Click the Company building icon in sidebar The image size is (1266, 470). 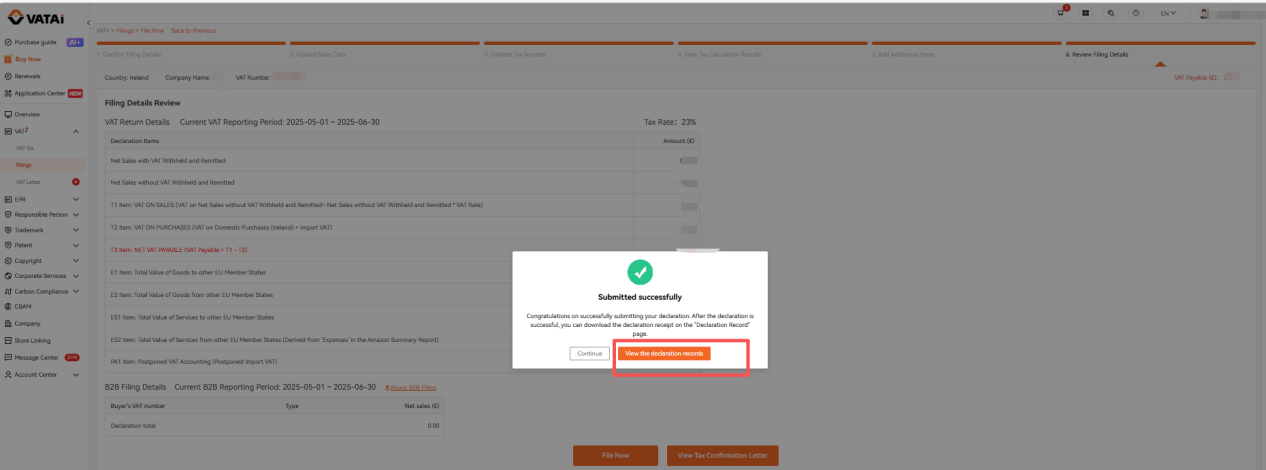[8, 323]
